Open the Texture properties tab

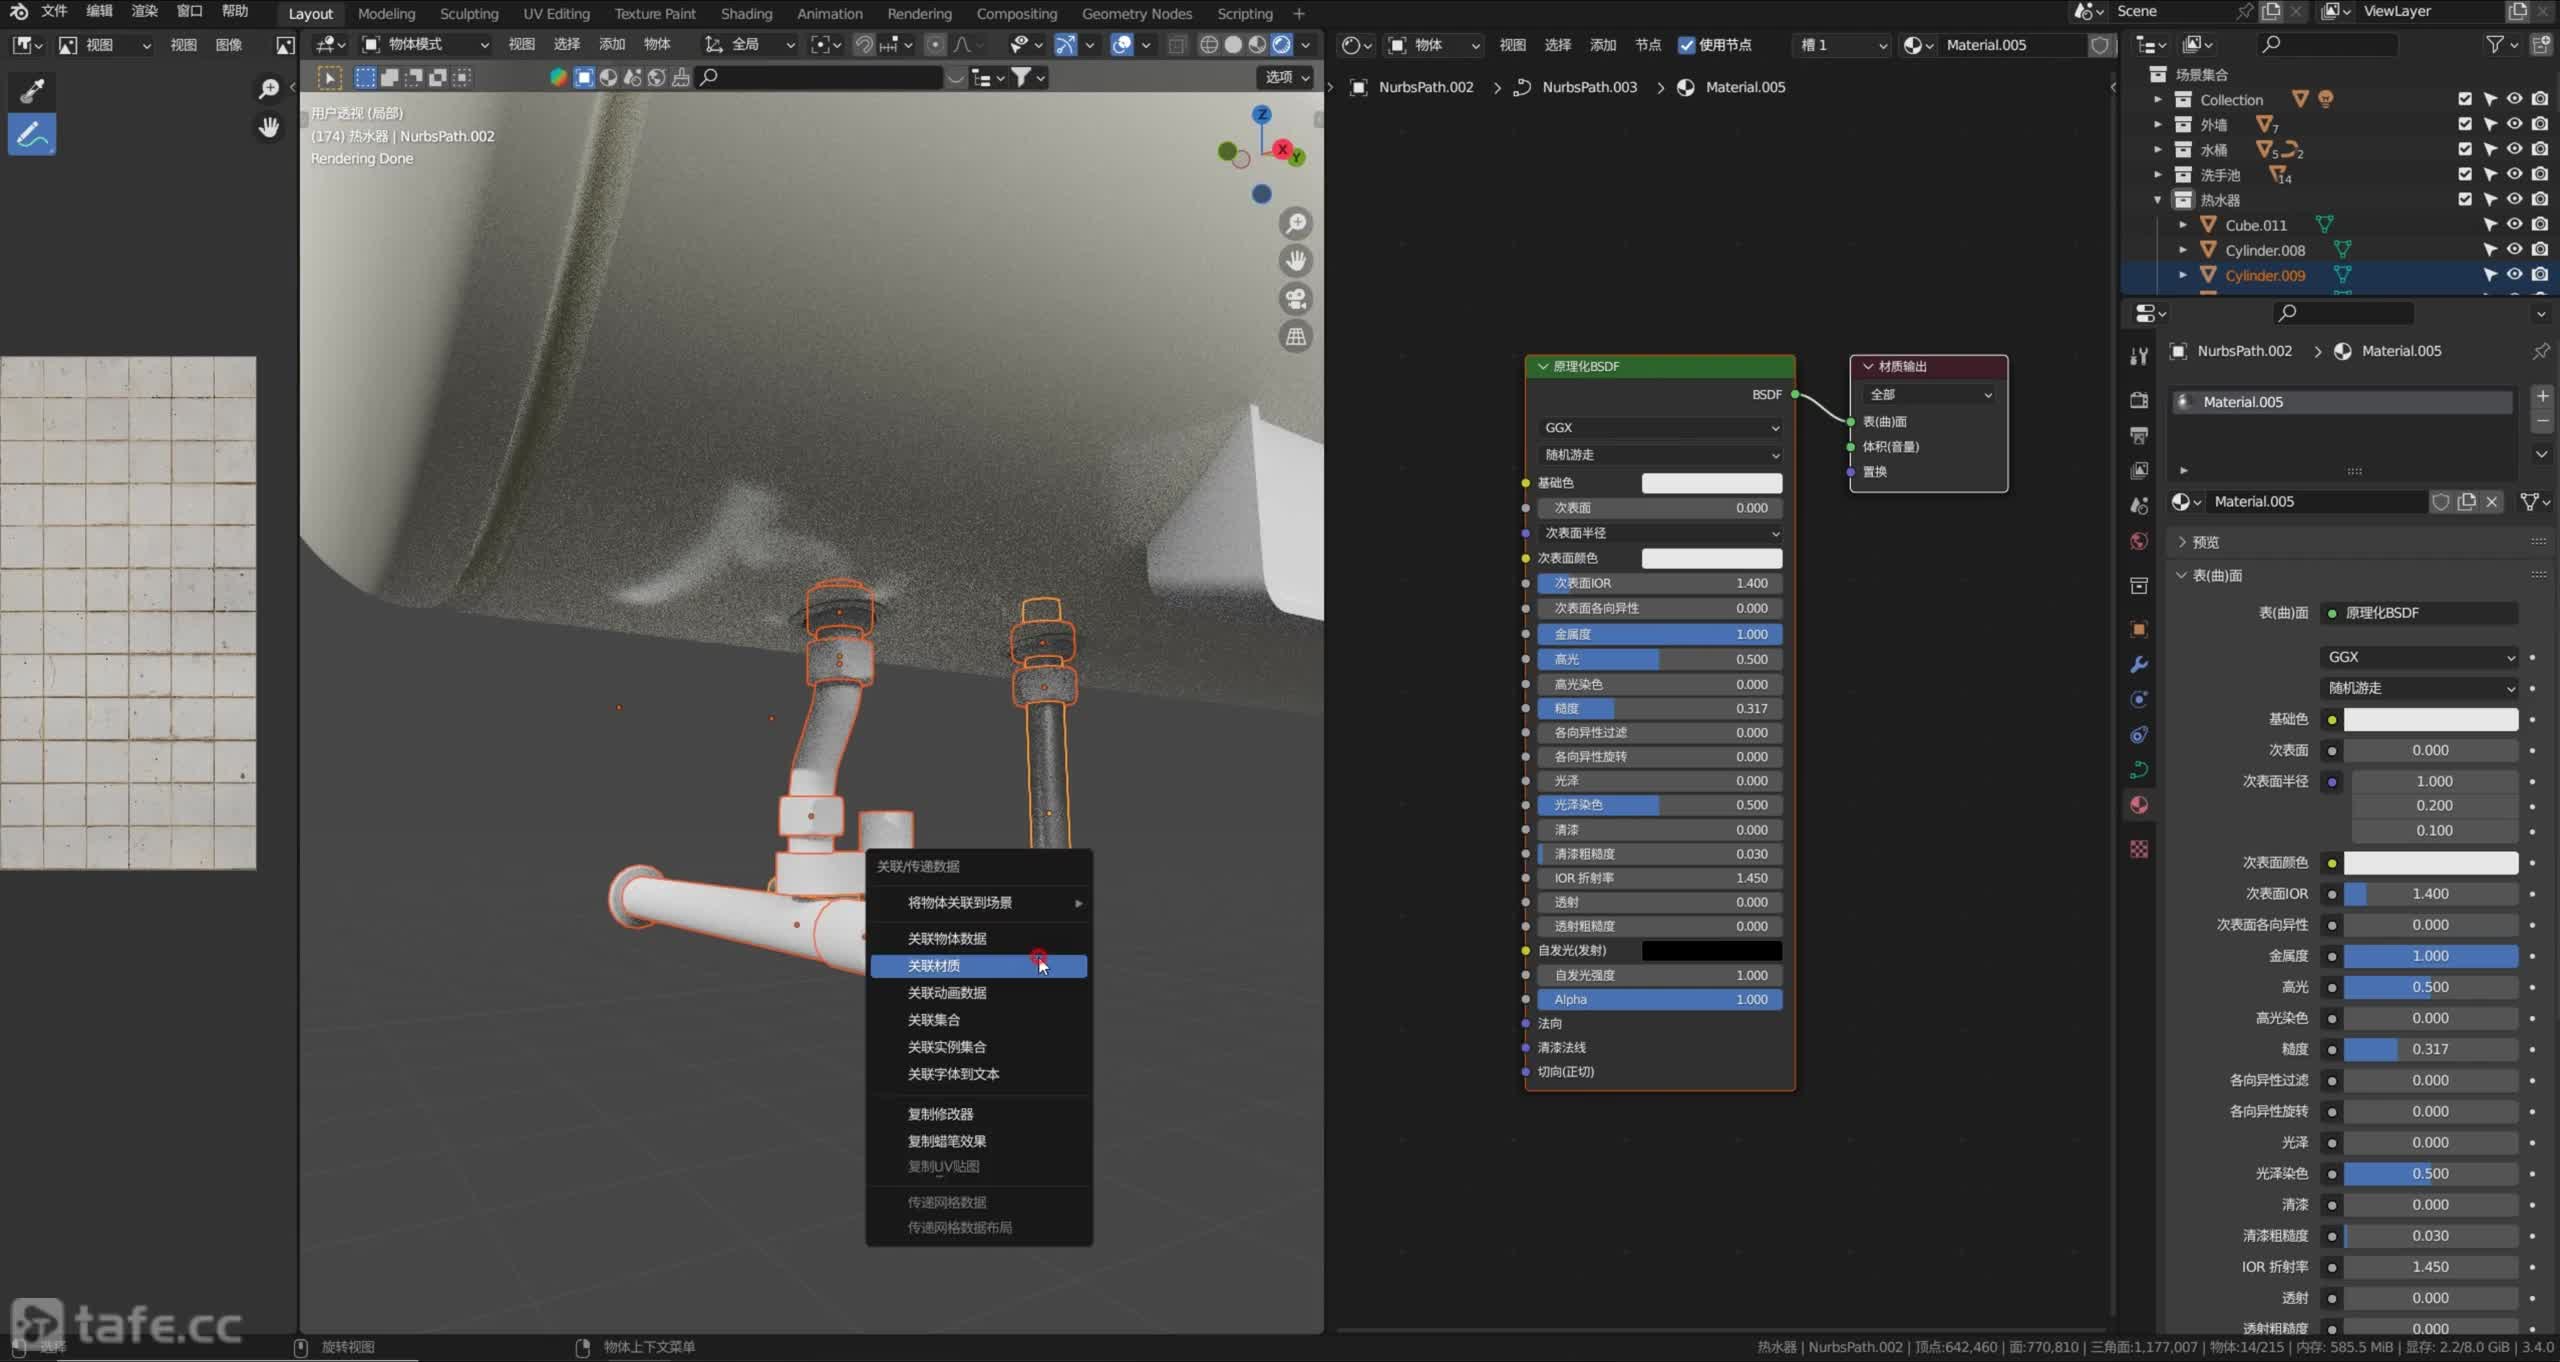pyautogui.click(x=2139, y=849)
